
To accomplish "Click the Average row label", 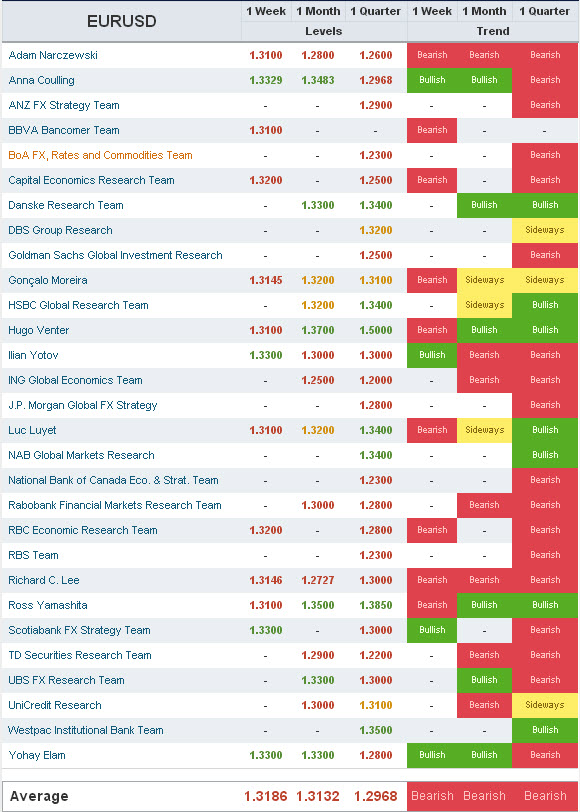I will coord(39,796).
